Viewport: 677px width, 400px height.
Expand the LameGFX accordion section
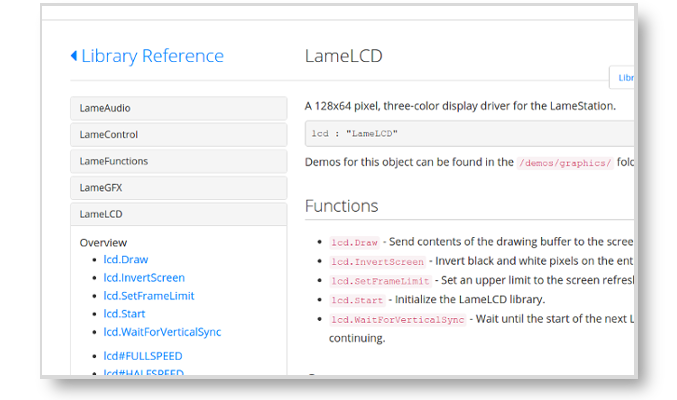(x=179, y=188)
